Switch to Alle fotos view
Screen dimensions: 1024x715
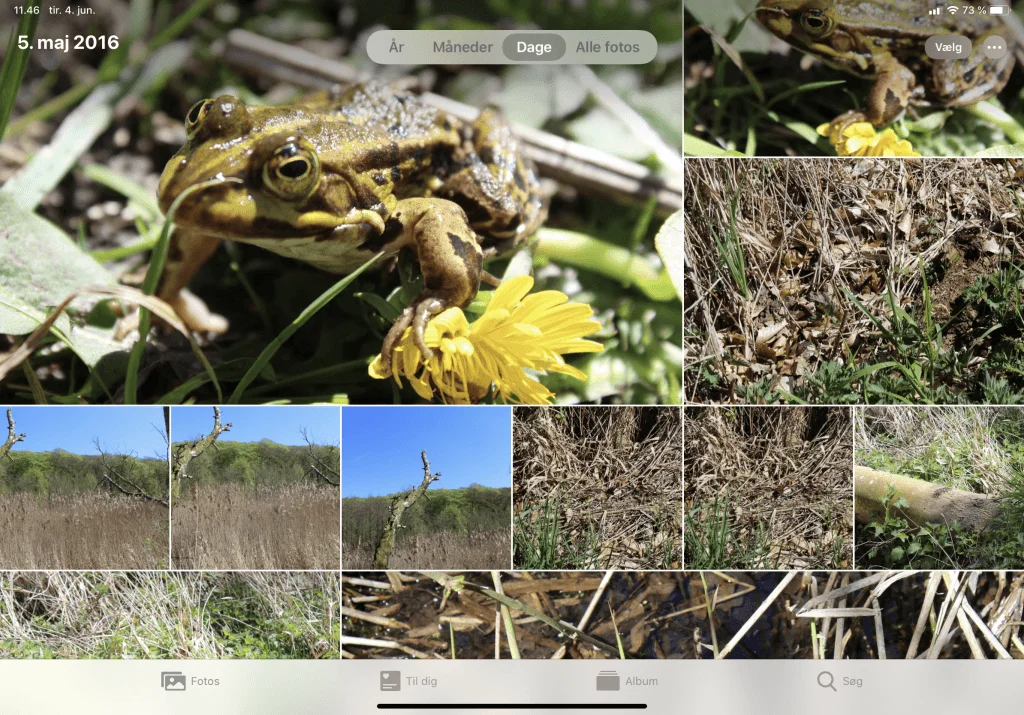[x=607, y=47]
